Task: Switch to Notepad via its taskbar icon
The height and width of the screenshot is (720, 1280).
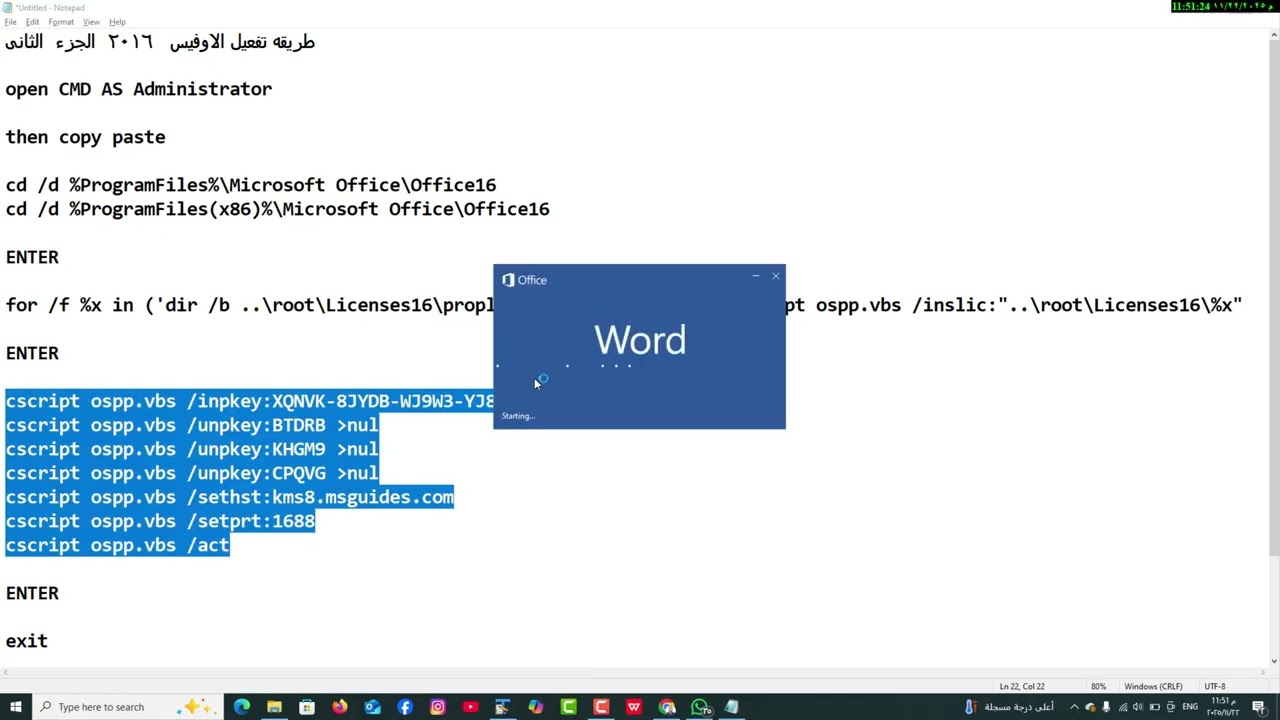Action: coord(732,707)
